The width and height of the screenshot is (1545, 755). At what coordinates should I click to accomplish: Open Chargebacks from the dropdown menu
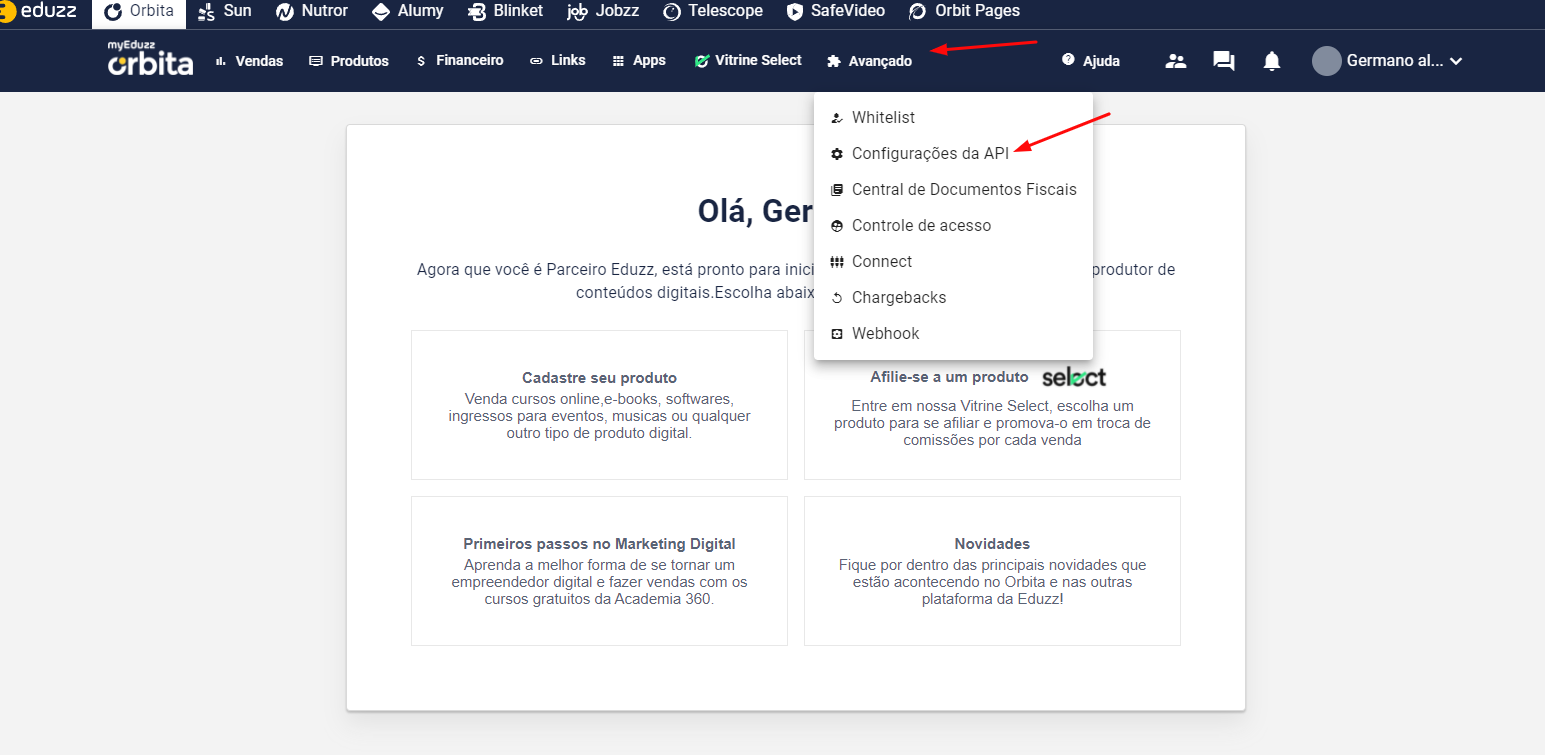tap(953, 298)
